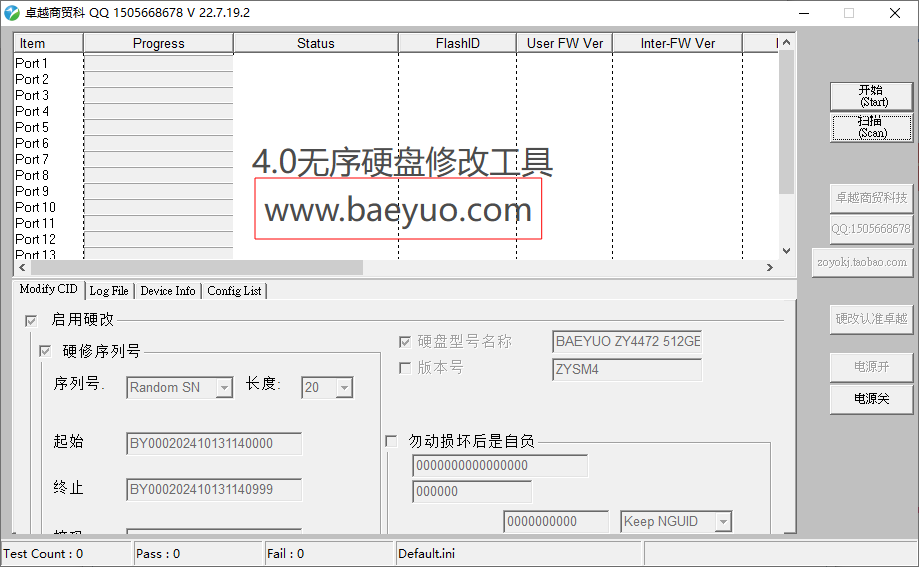Open the Device Info tab

[x=168, y=291]
